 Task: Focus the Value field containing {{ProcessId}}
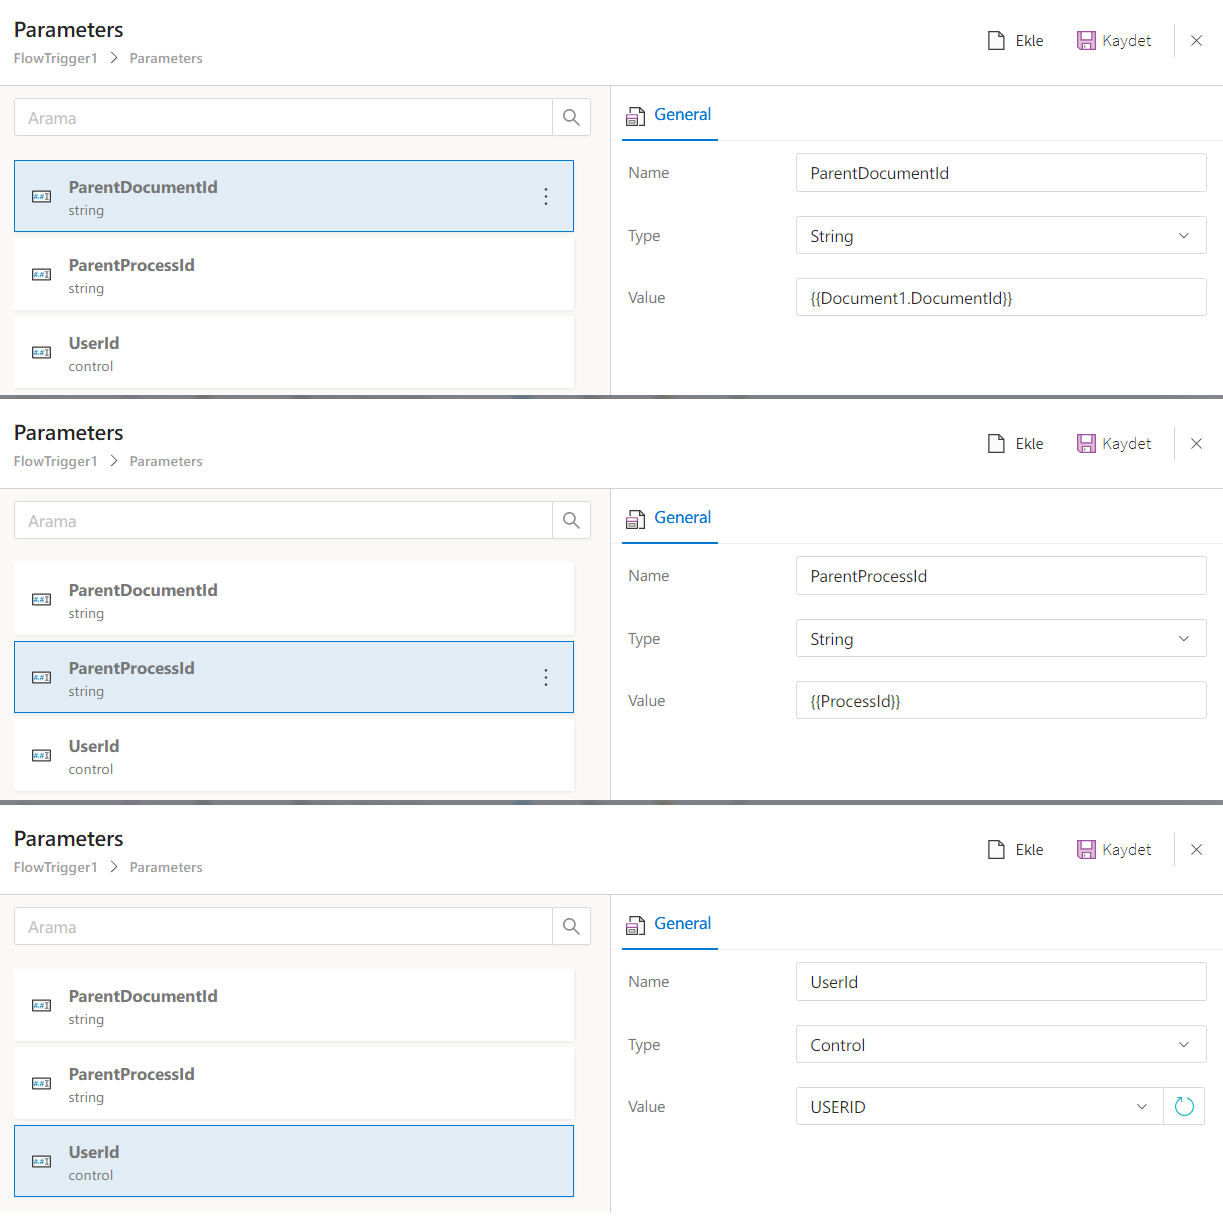pos(1000,701)
